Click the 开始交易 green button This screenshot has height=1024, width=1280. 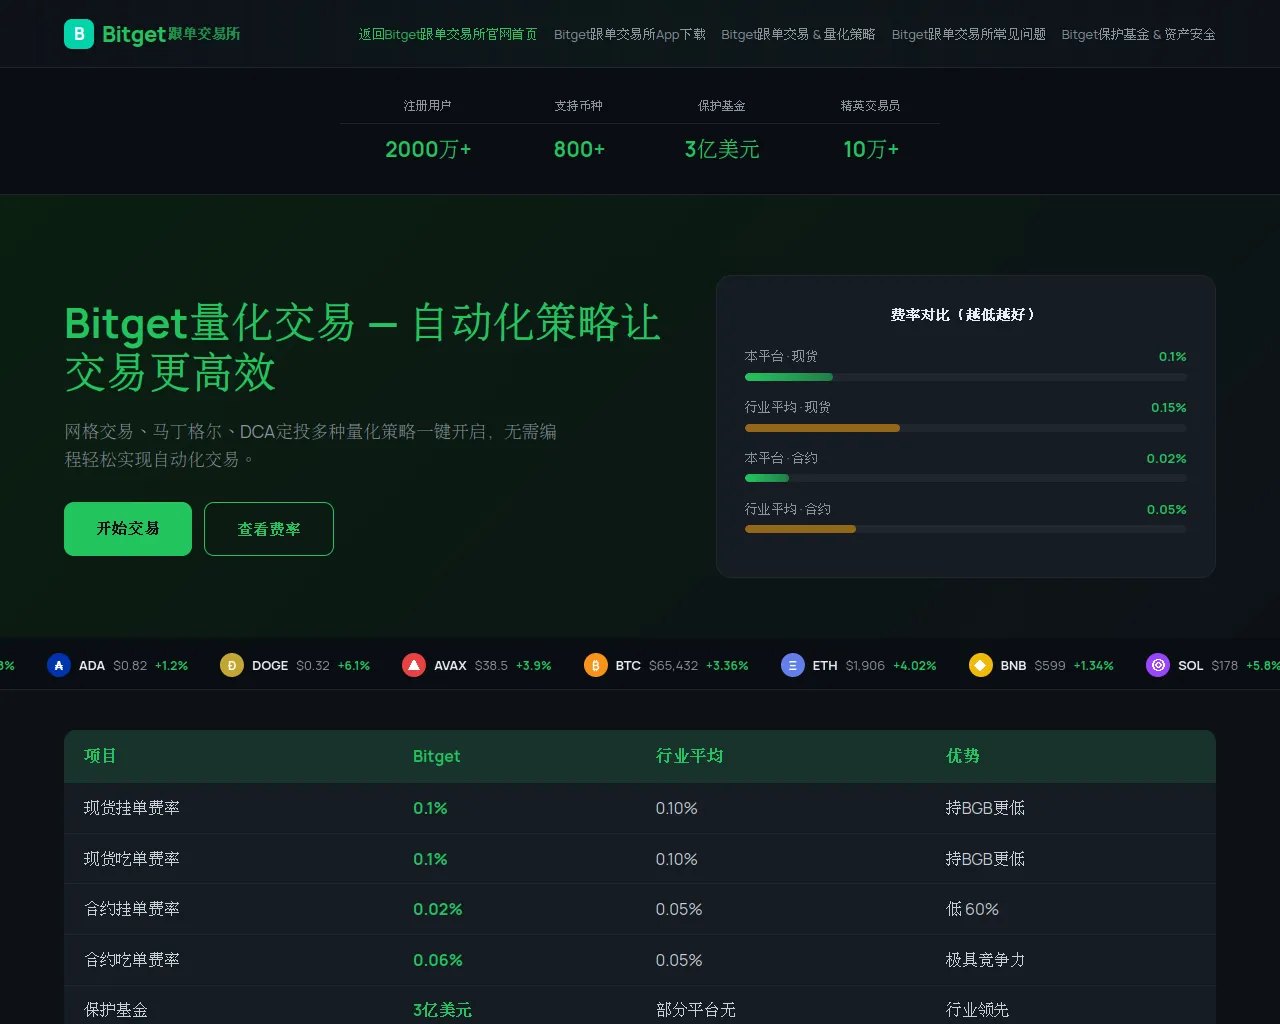(128, 529)
